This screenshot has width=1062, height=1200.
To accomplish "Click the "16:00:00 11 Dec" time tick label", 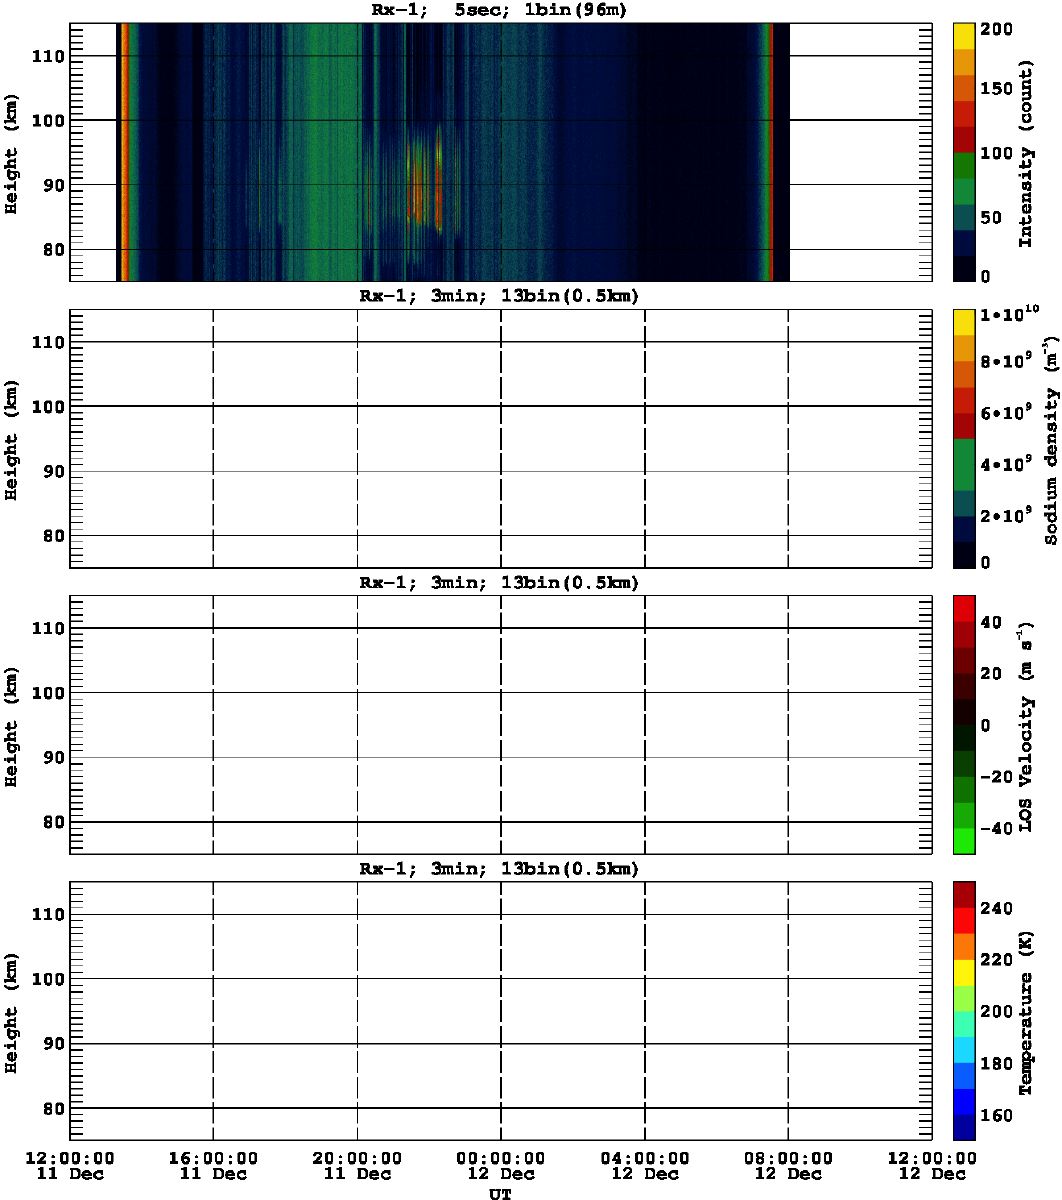I will pyautogui.click(x=213, y=1166).
